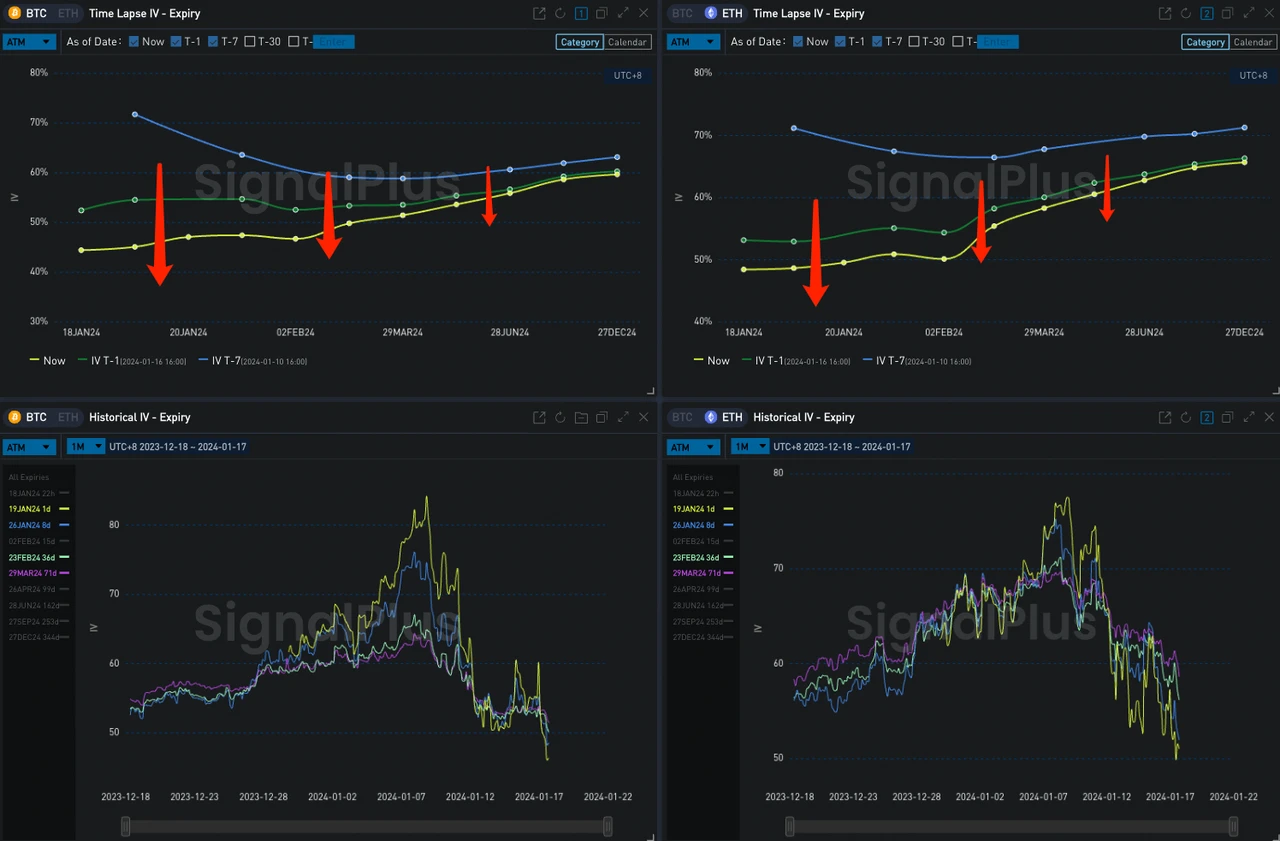The height and width of the screenshot is (841, 1280).
Task: Pop out the BTC Time Lapse IV panel
Action: point(539,13)
